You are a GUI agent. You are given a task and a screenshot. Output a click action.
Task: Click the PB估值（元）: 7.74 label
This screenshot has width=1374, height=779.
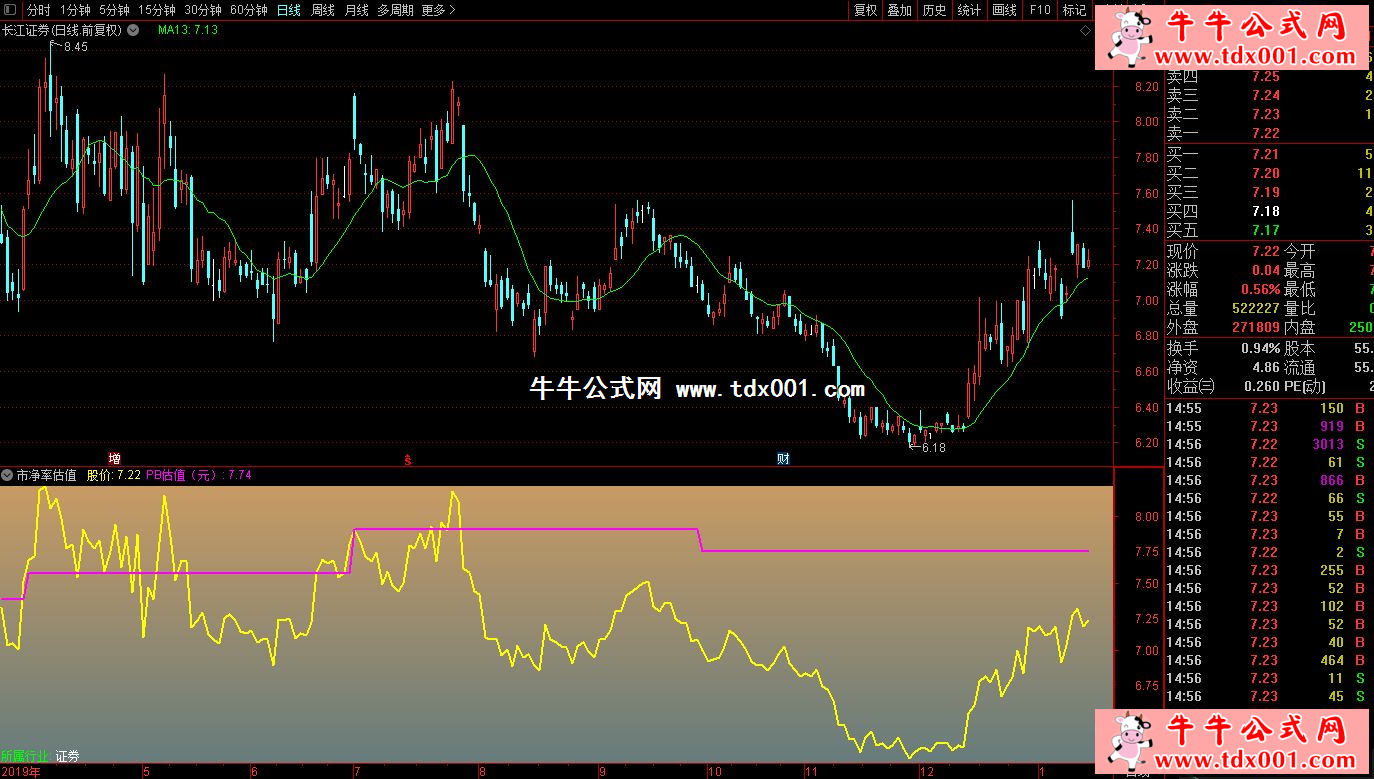199,475
